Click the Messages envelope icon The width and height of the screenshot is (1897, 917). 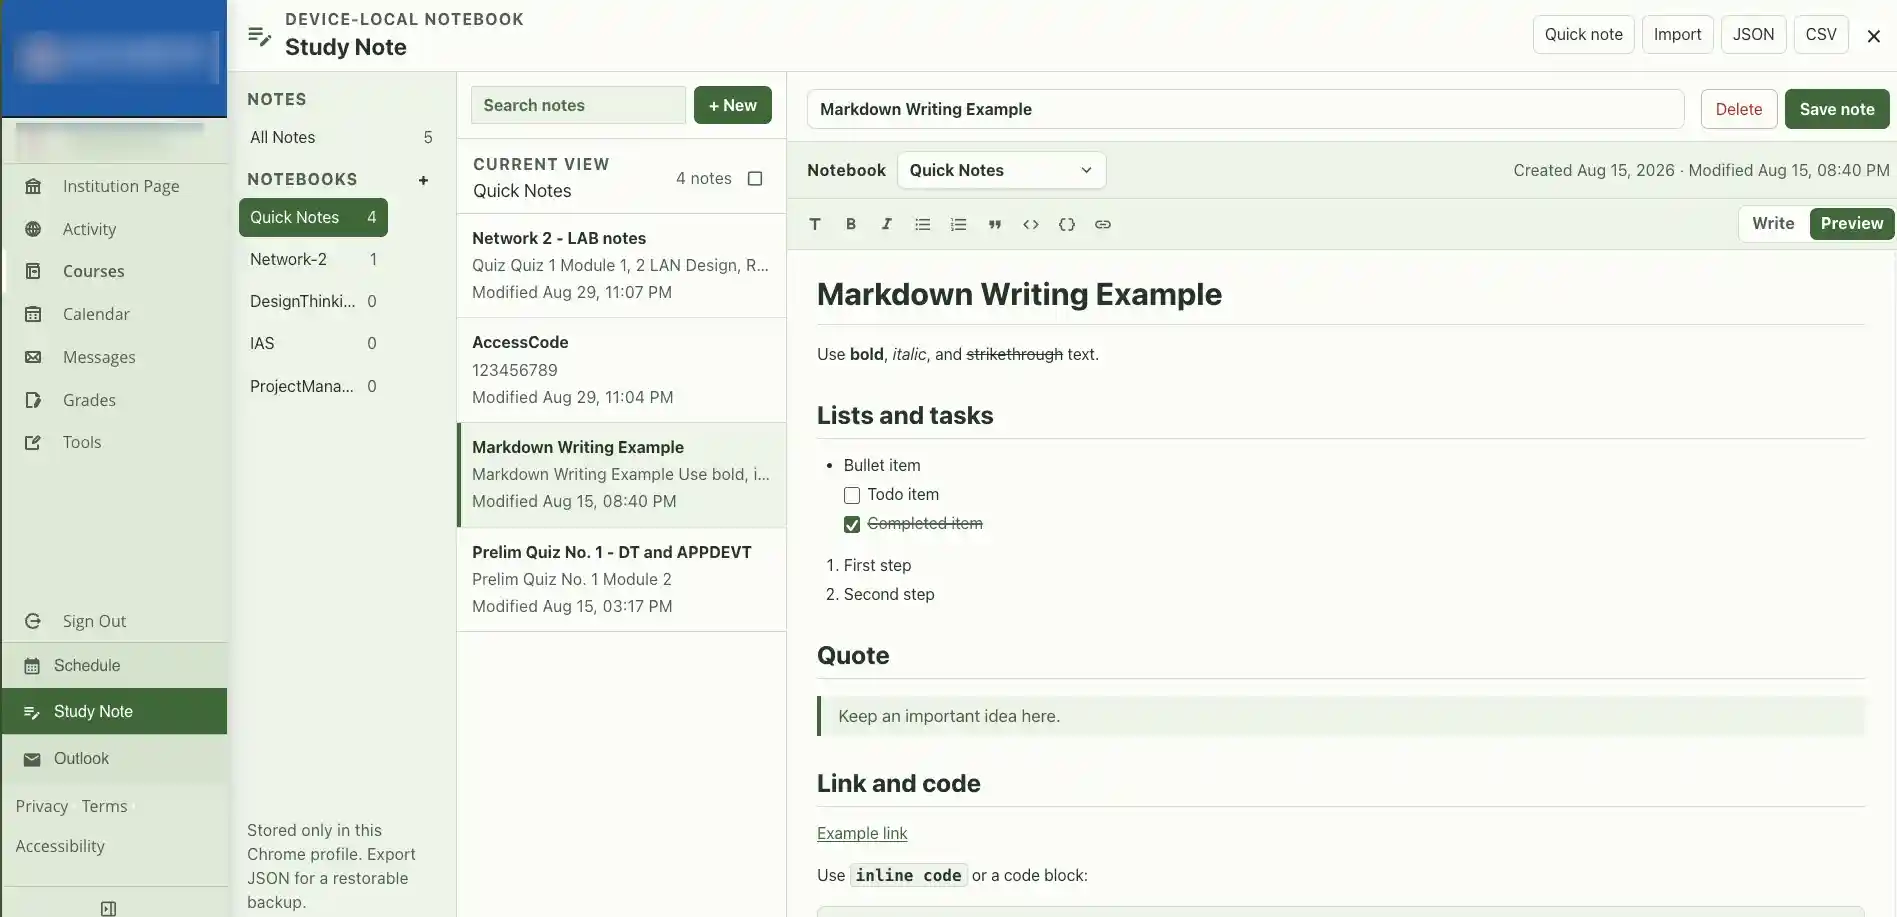point(33,357)
